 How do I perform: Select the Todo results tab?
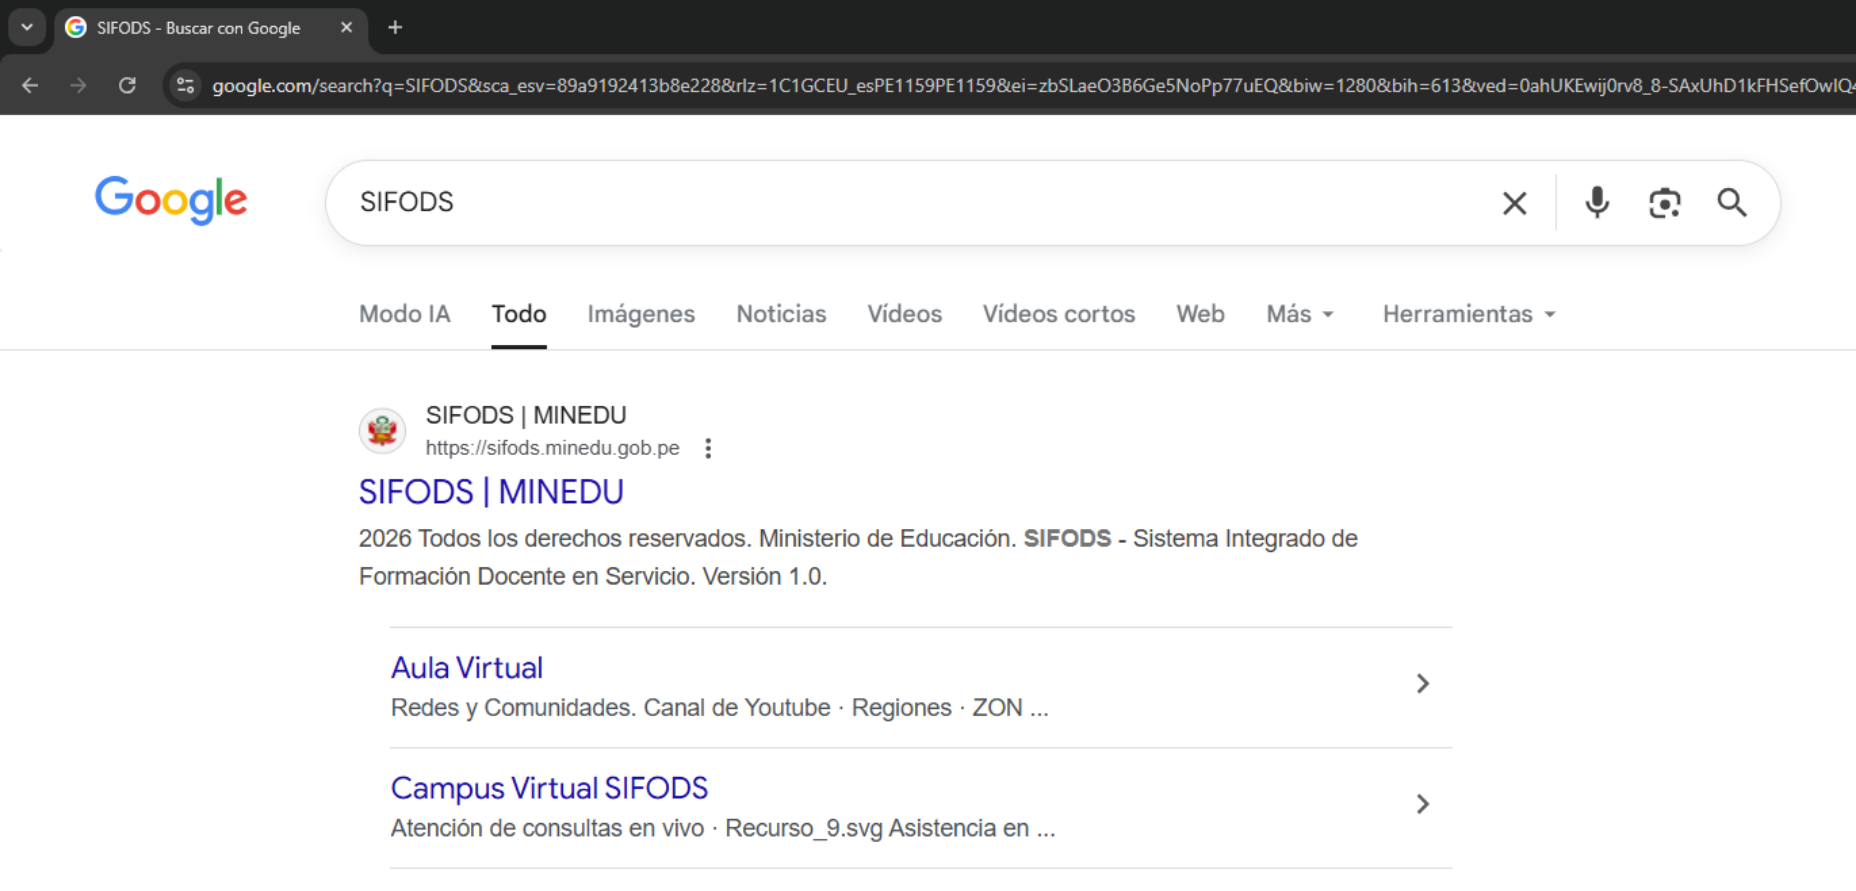[519, 314]
